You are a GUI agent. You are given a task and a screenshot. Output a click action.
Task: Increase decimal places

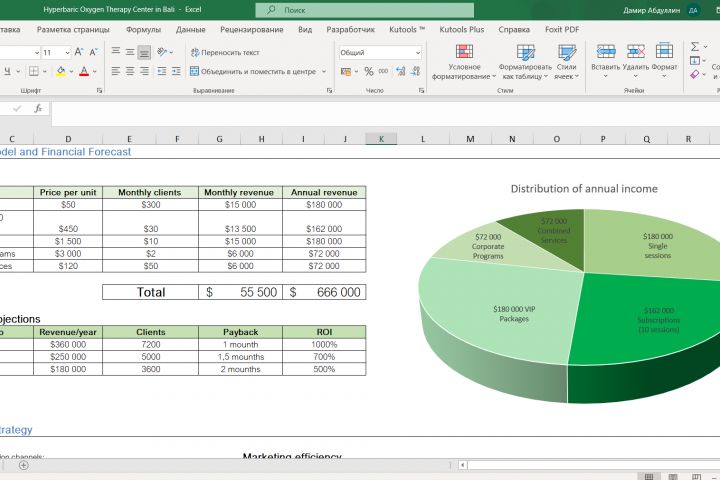[400, 71]
